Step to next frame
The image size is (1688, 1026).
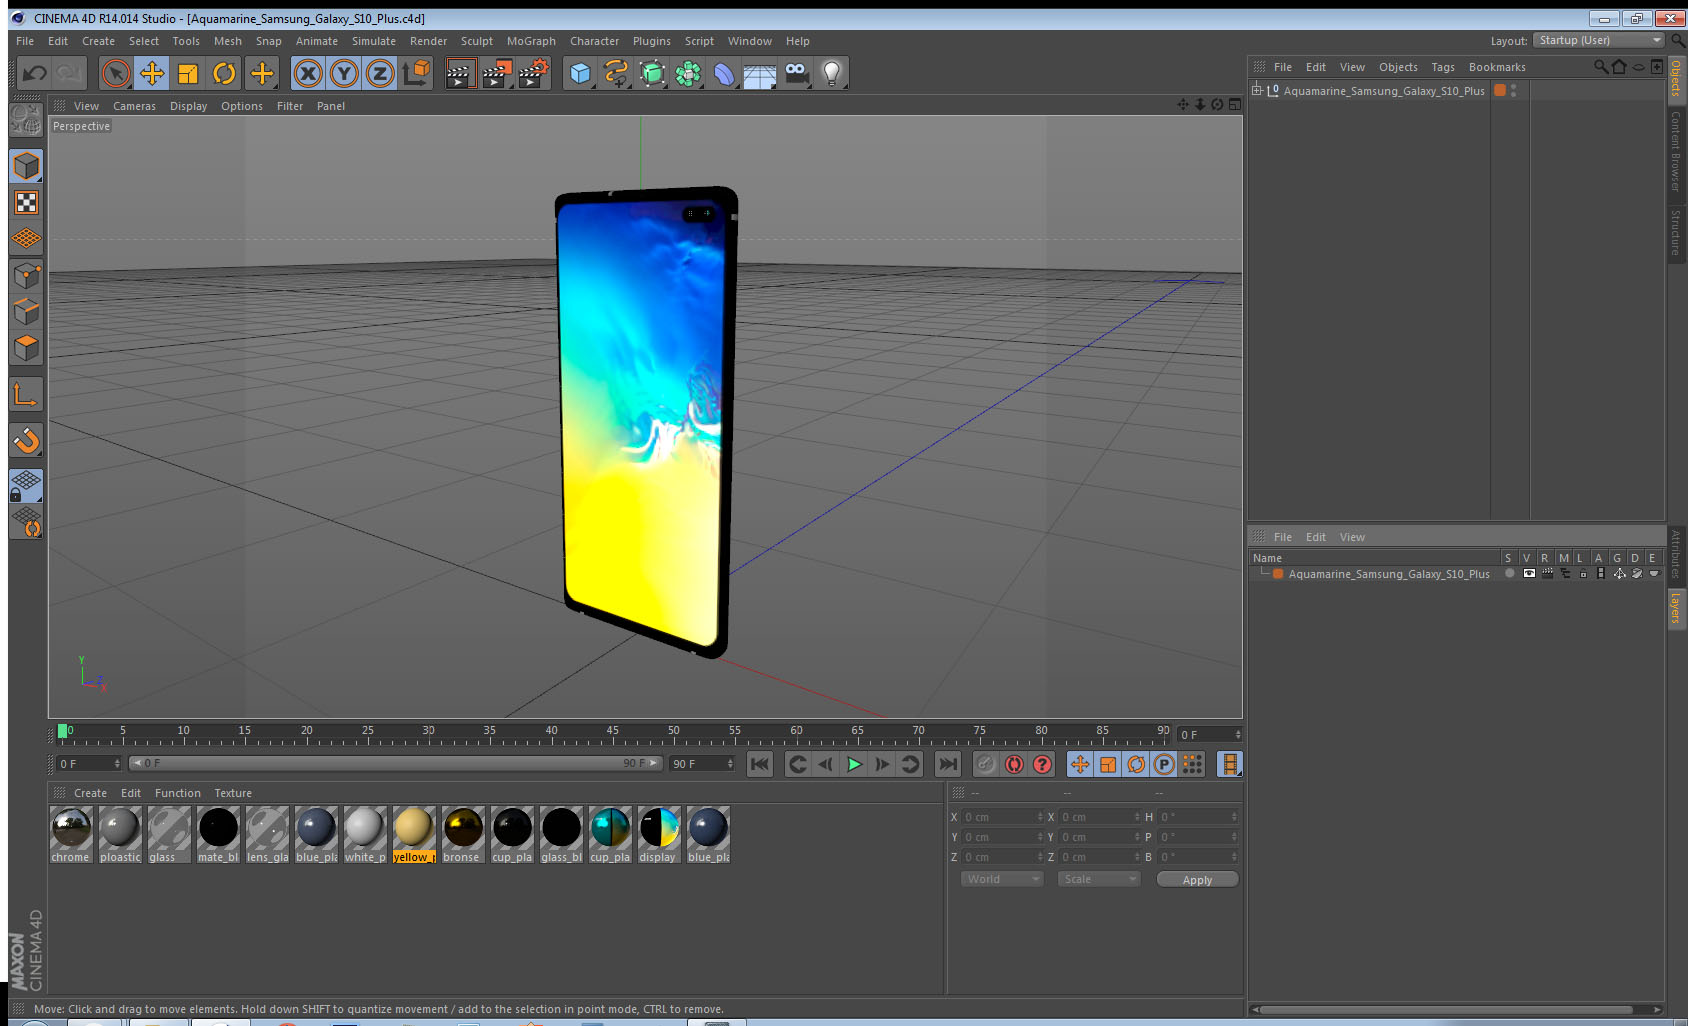tap(882, 765)
